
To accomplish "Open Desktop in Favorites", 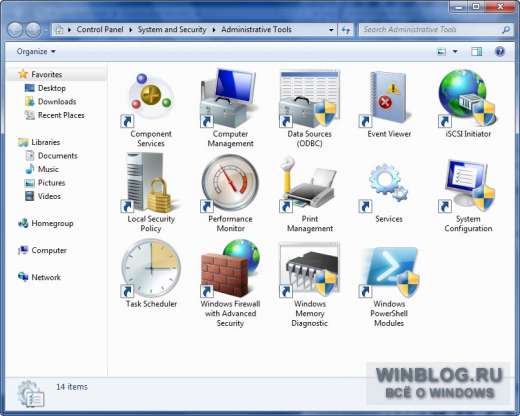I will (x=51, y=88).
